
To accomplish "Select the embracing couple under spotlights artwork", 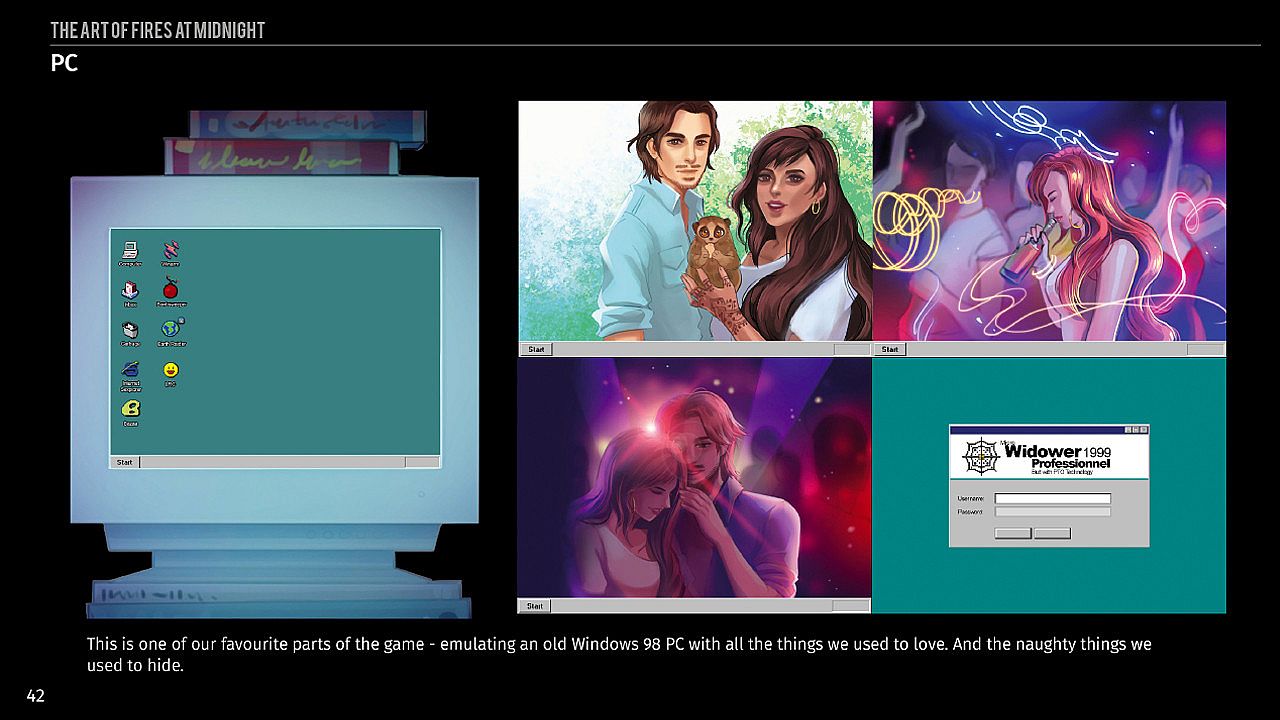I will [693, 478].
